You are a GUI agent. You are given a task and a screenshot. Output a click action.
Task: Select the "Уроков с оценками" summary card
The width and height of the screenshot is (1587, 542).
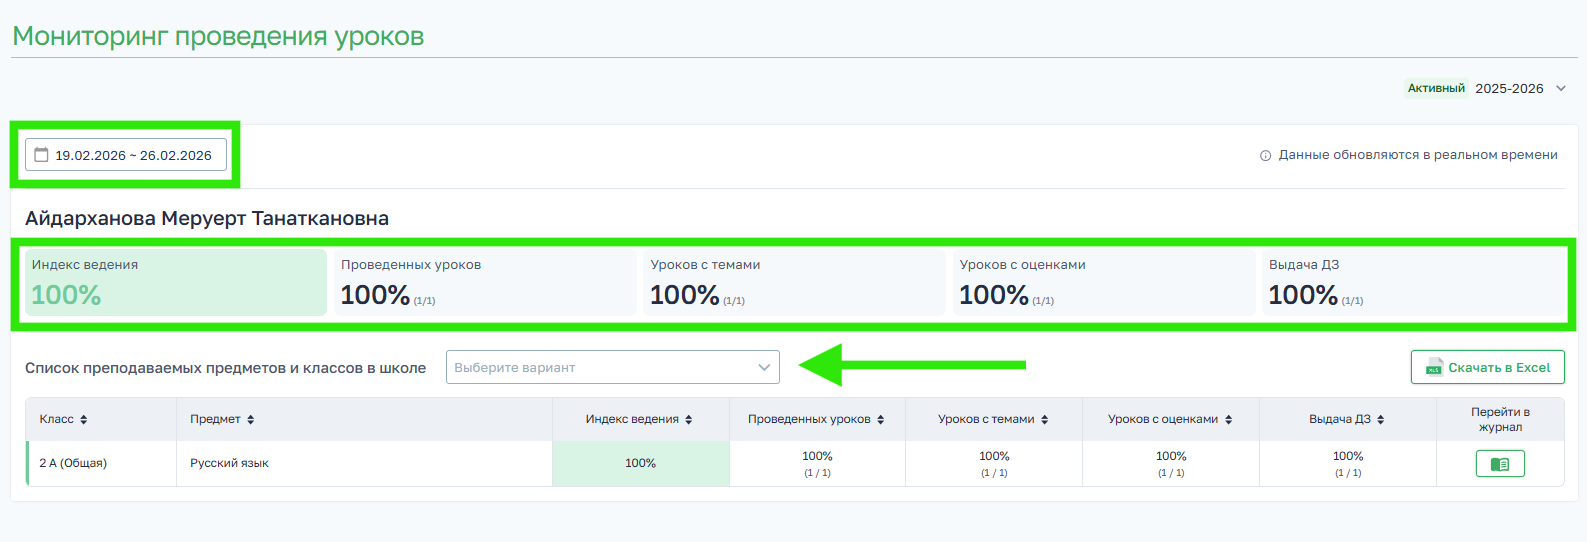tap(1104, 283)
